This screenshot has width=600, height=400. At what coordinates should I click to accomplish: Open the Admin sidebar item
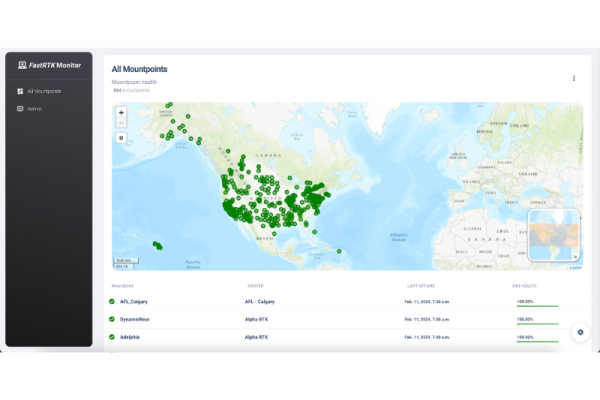pos(34,109)
